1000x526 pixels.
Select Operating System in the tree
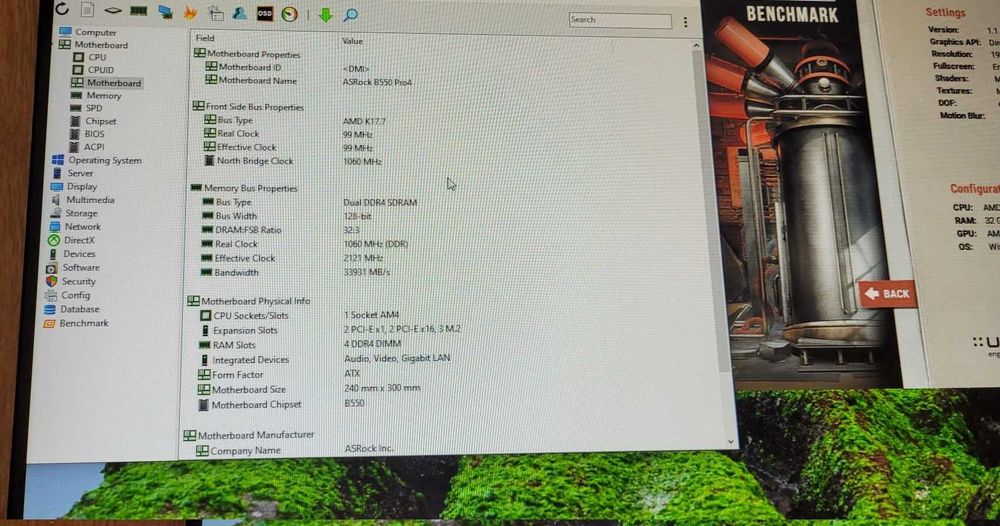[x=97, y=160]
